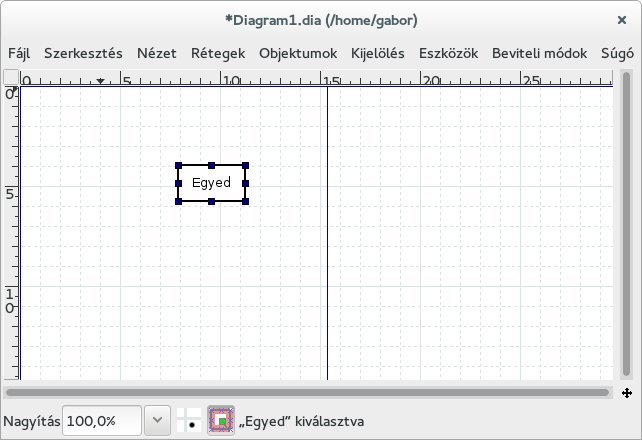
Task: Open the Beviteli módok menu
Action: click(540, 53)
